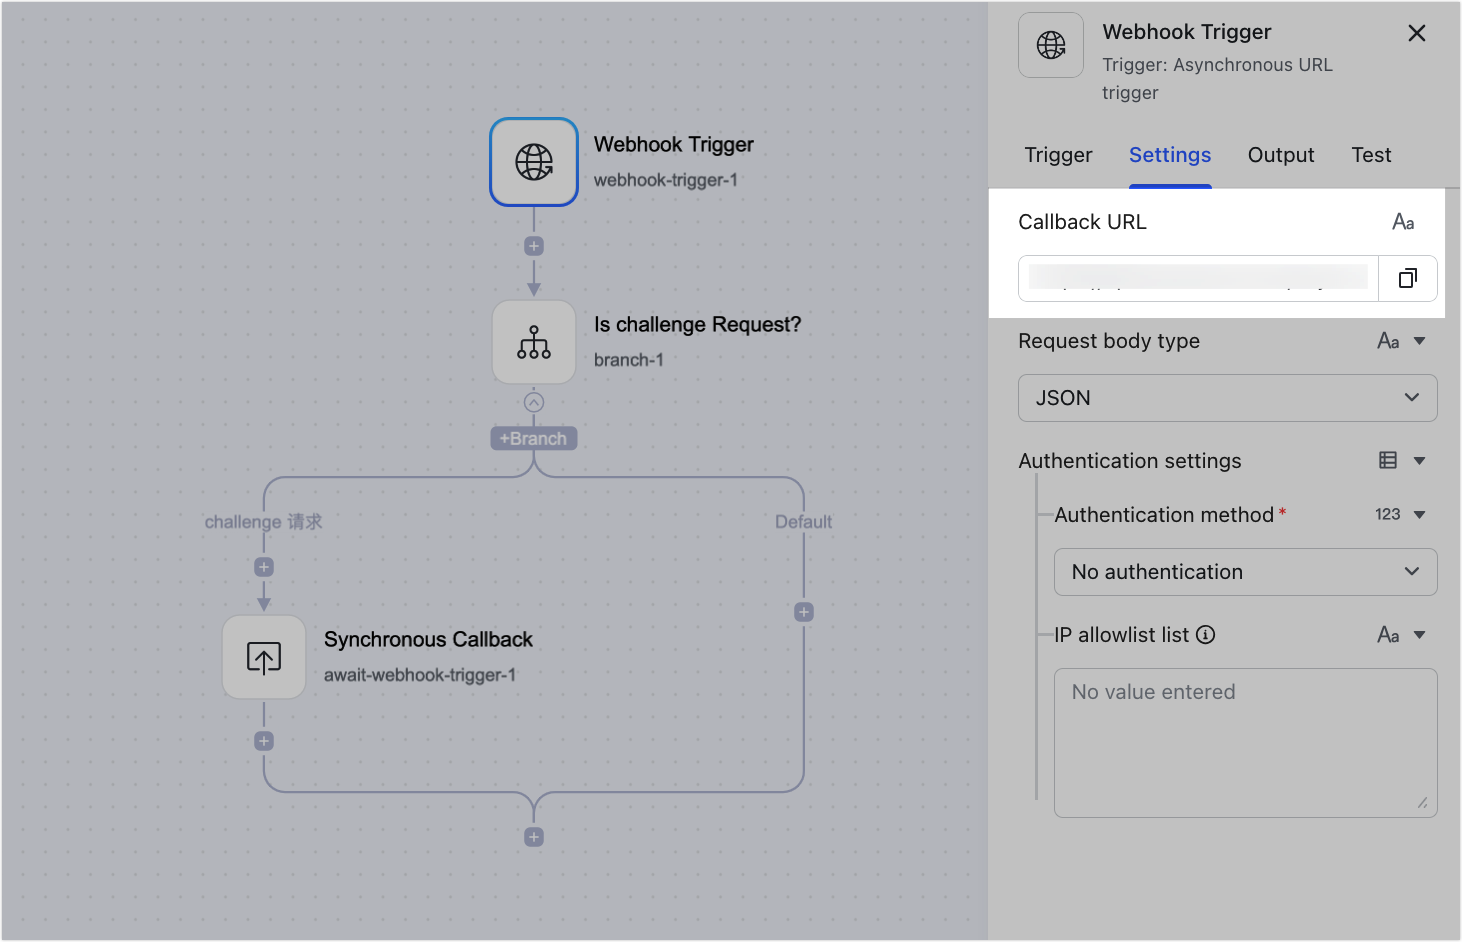Select the 'Is challenge Request?' branch node icon
This screenshot has height=942, width=1462.
pyautogui.click(x=533, y=341)
